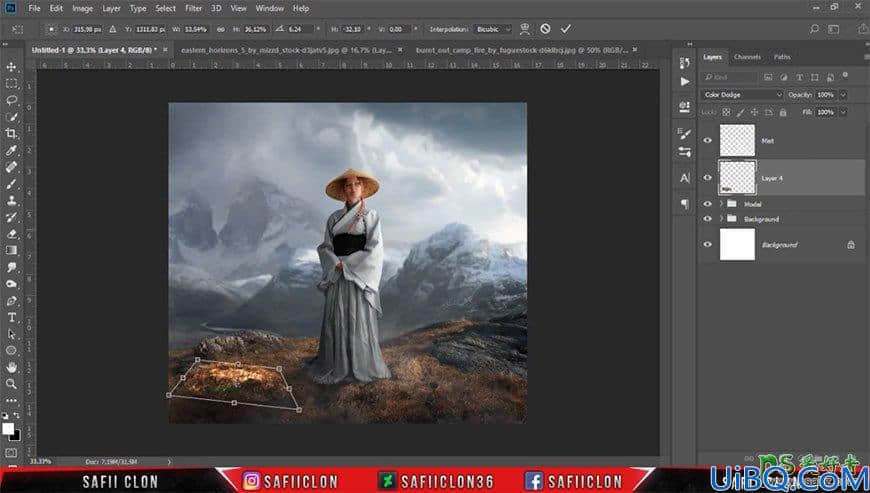Image resolution: width=870 pixels, height=493 pixels.
Task: Hide the Background group folder
Action: (707, 218)
